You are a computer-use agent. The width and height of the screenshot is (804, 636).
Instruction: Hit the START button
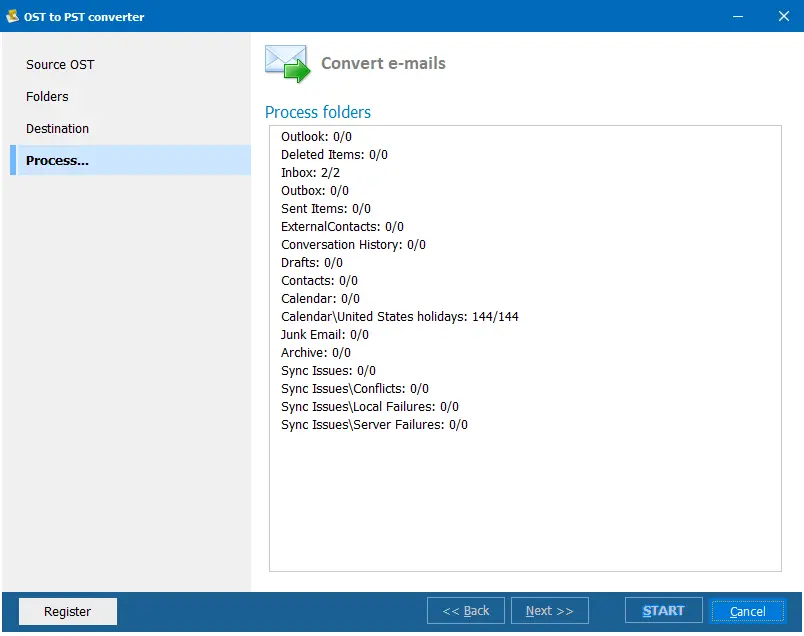(x=663, y=611)
